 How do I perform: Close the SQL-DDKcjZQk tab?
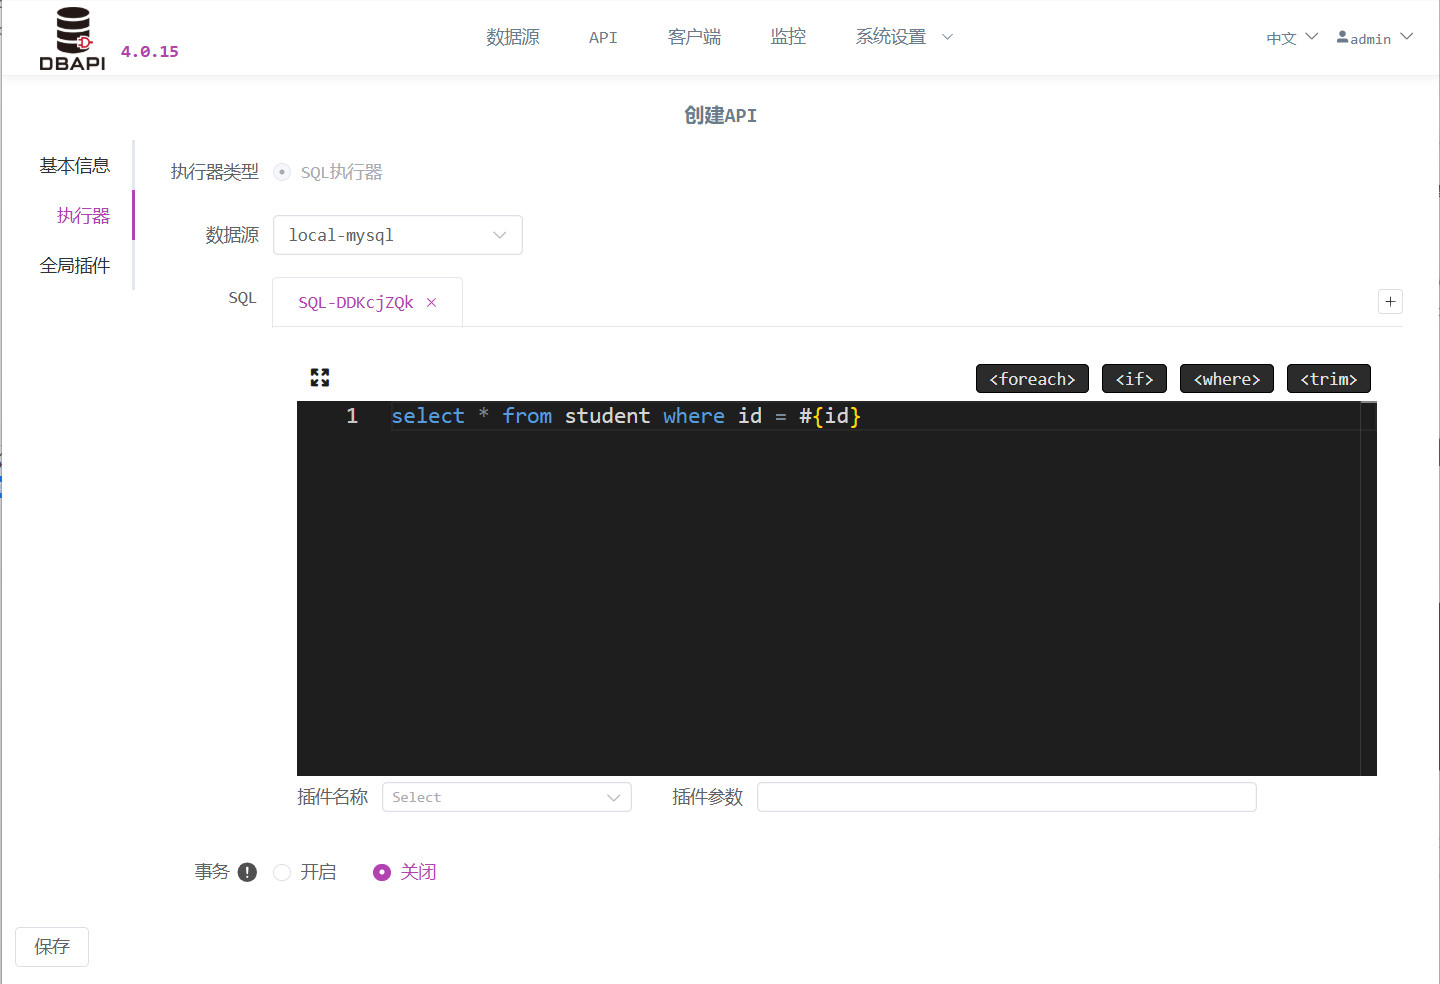point(431,301)
